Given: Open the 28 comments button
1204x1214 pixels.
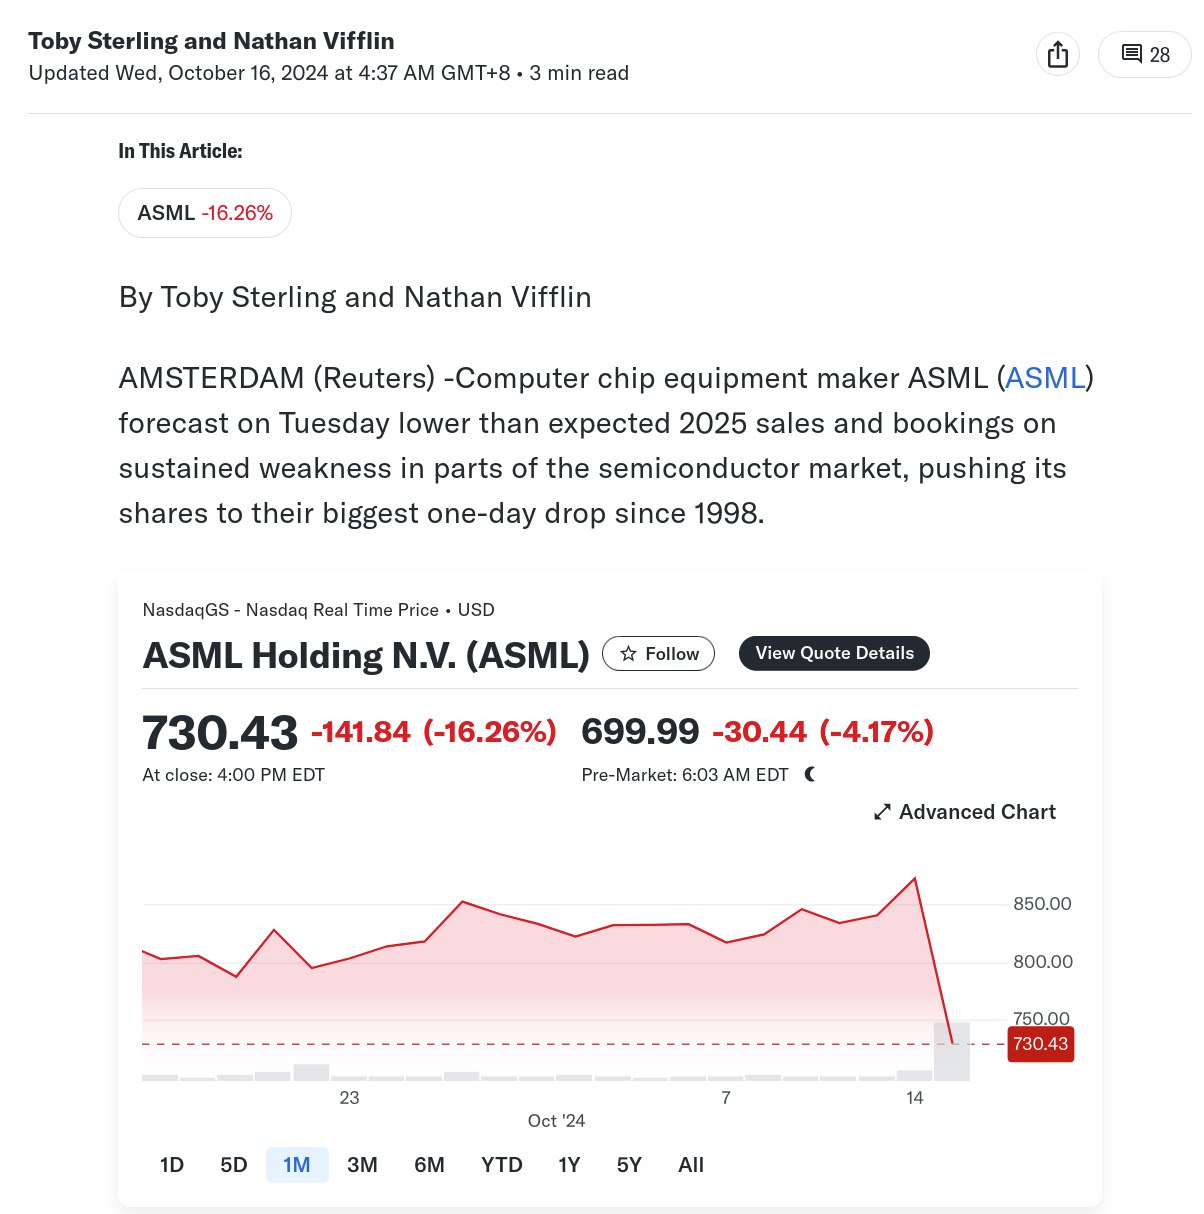Looking at the screenshot, I should pyautogui.click(x=1146, y=54).
